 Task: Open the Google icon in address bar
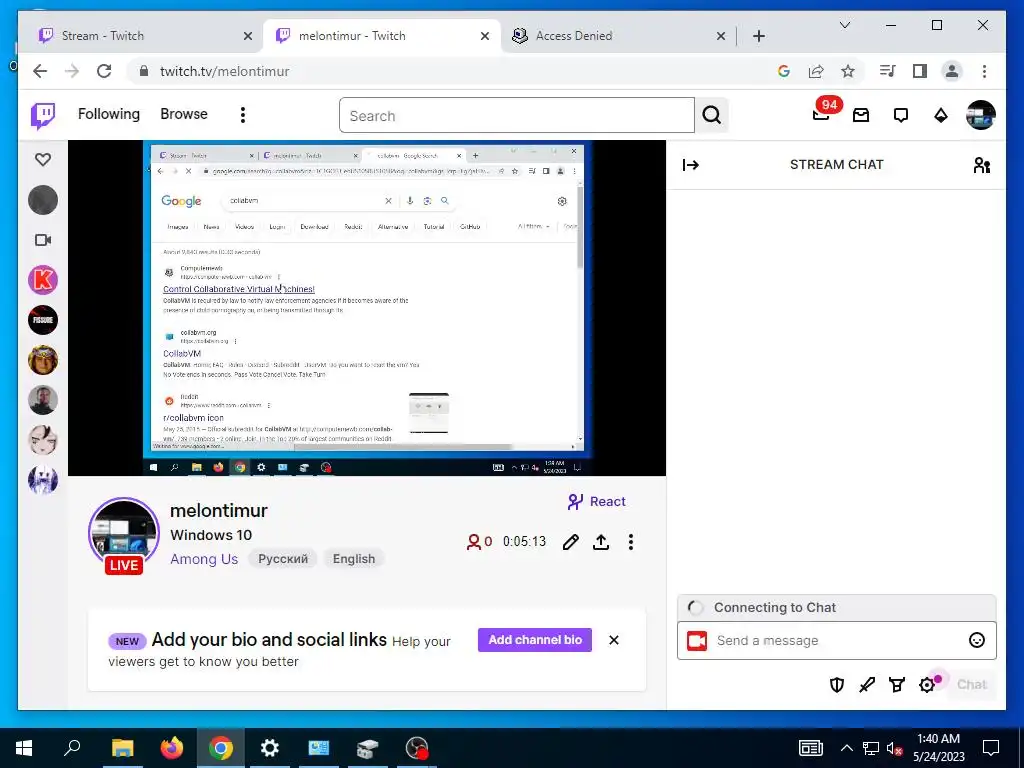(784, 71)
